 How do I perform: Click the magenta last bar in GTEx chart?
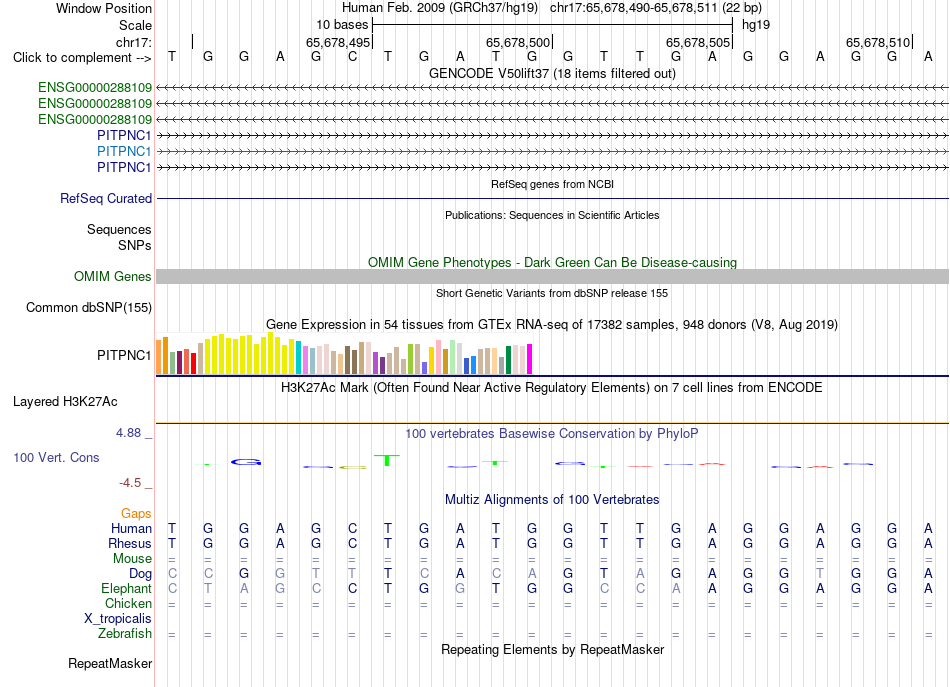click(x=530, y=359)
